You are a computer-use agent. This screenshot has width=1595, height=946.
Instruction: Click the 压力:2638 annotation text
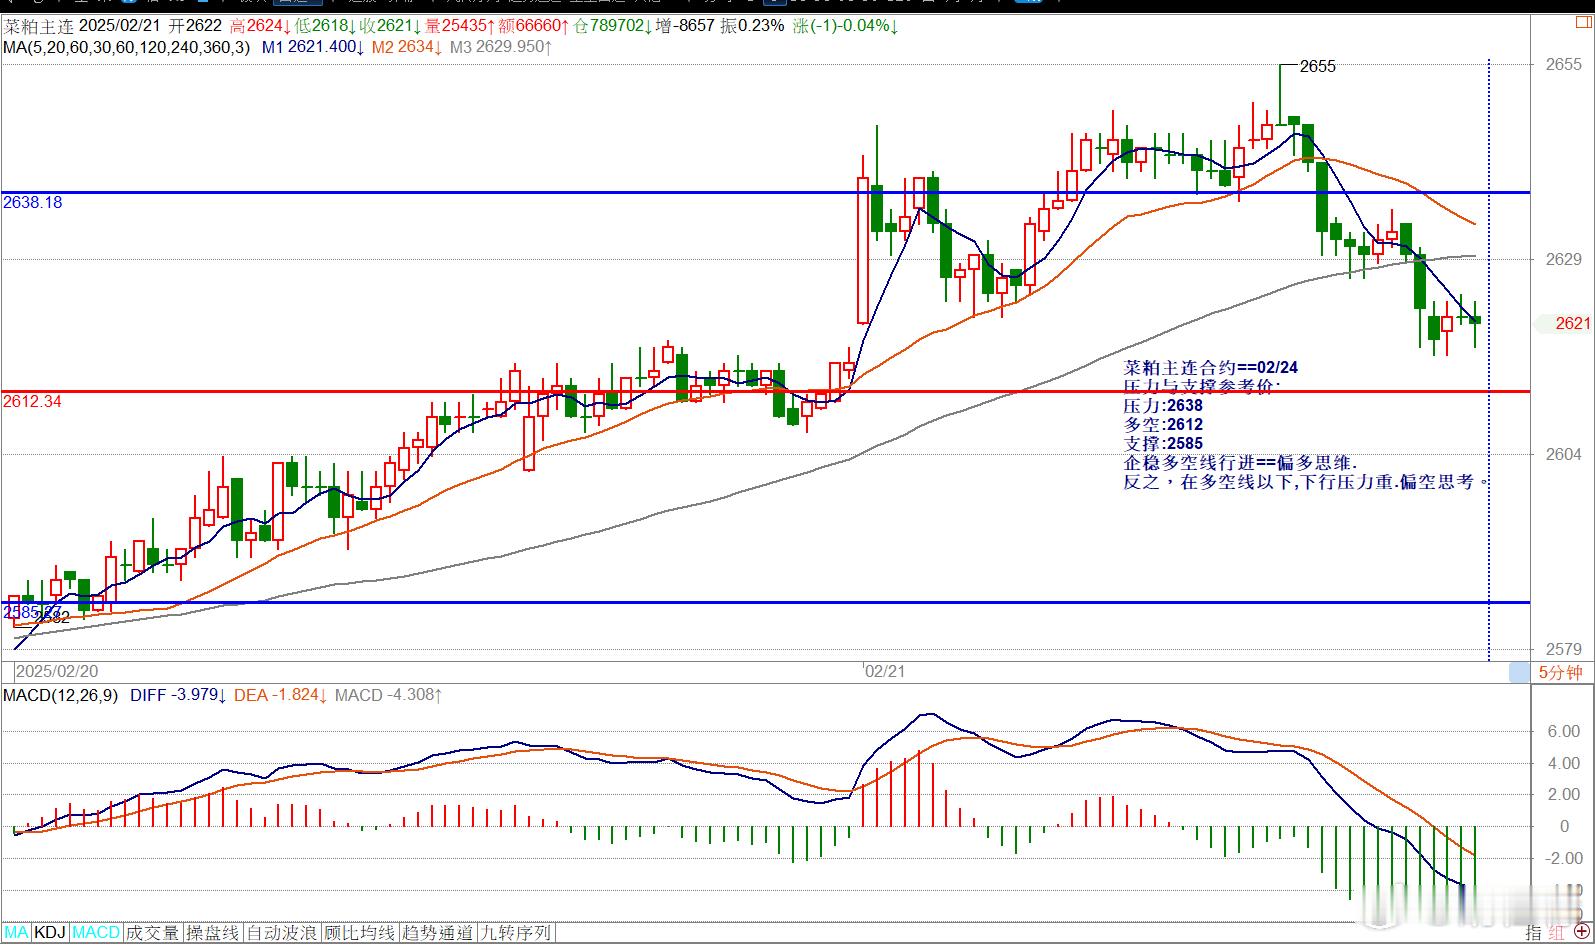[x=1163, y=406]
